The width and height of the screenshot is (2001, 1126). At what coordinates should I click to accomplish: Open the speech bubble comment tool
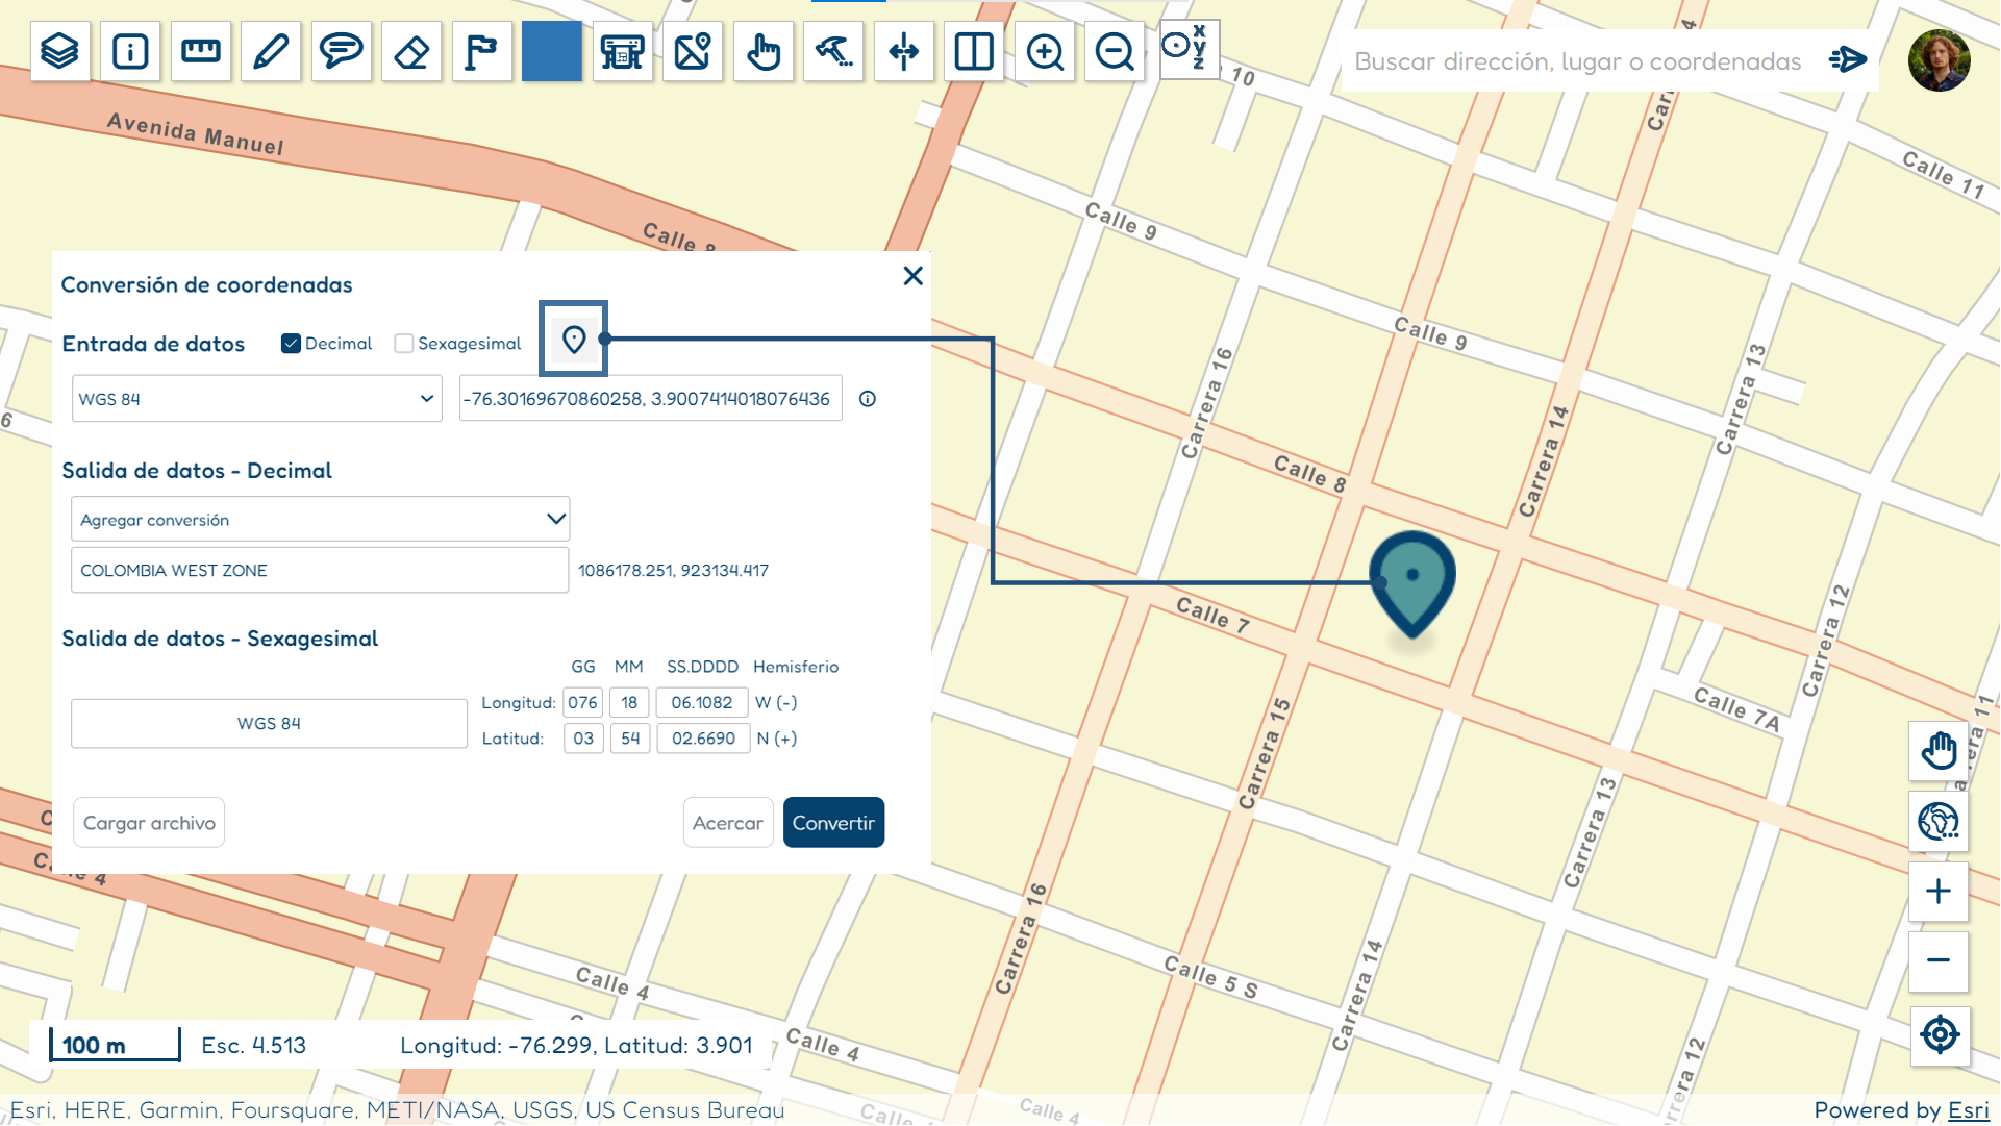coord(341,51)
